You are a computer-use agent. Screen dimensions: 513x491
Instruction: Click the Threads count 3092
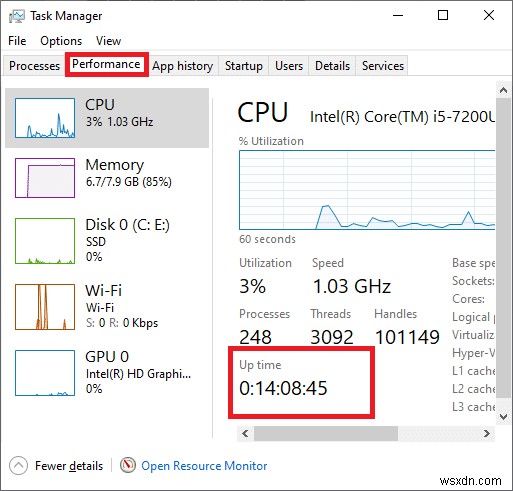click(x=332, y=337)
